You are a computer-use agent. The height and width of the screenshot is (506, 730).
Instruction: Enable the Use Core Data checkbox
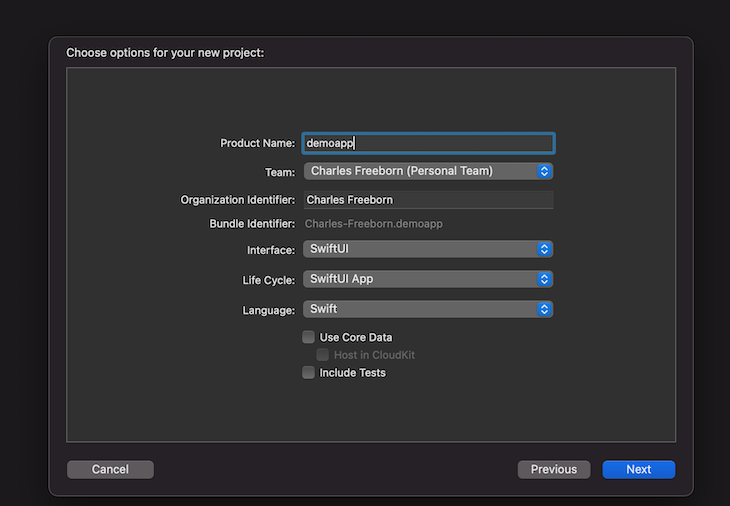(x=308, y=337)
